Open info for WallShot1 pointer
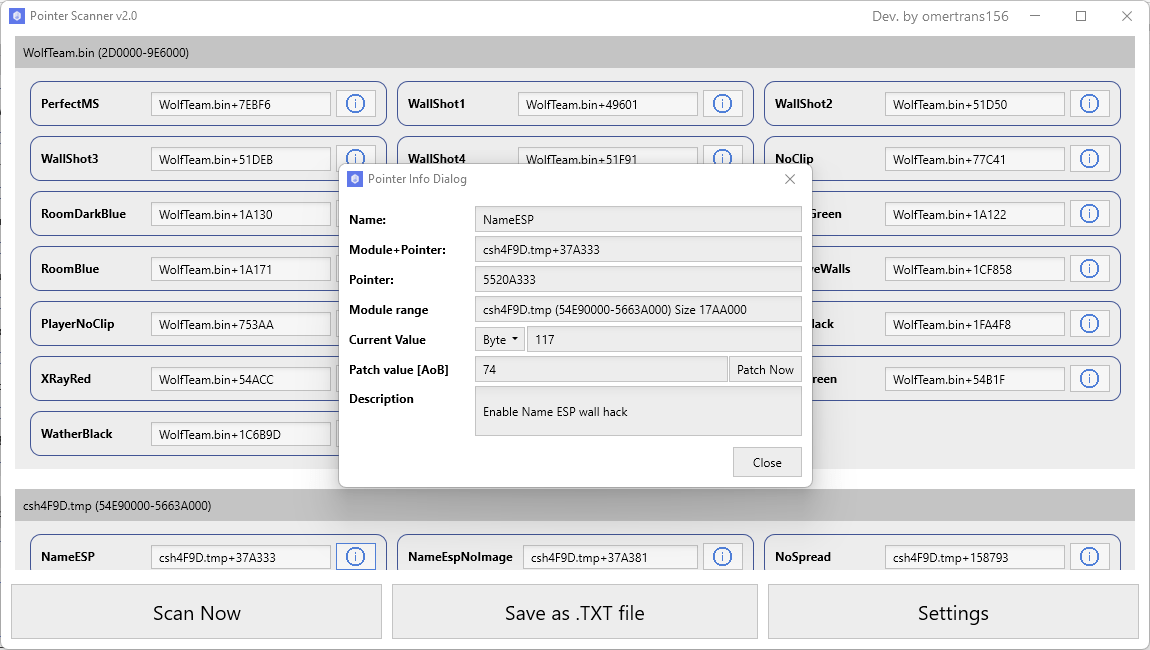The width and height of the screenshot is (1150, 650). coord(722,104)
